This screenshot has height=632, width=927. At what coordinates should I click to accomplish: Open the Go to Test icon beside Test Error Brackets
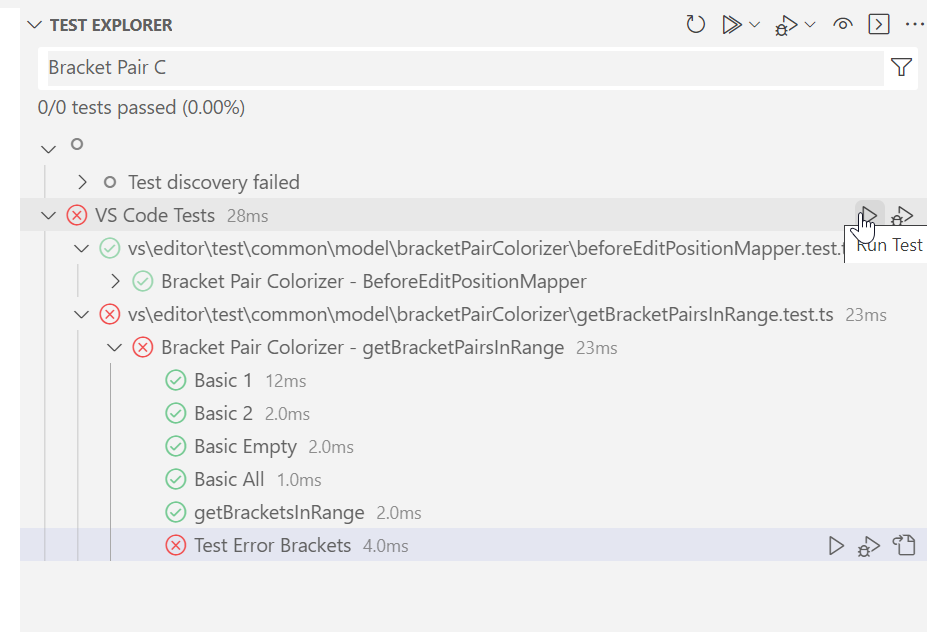(x=904, y=545)
